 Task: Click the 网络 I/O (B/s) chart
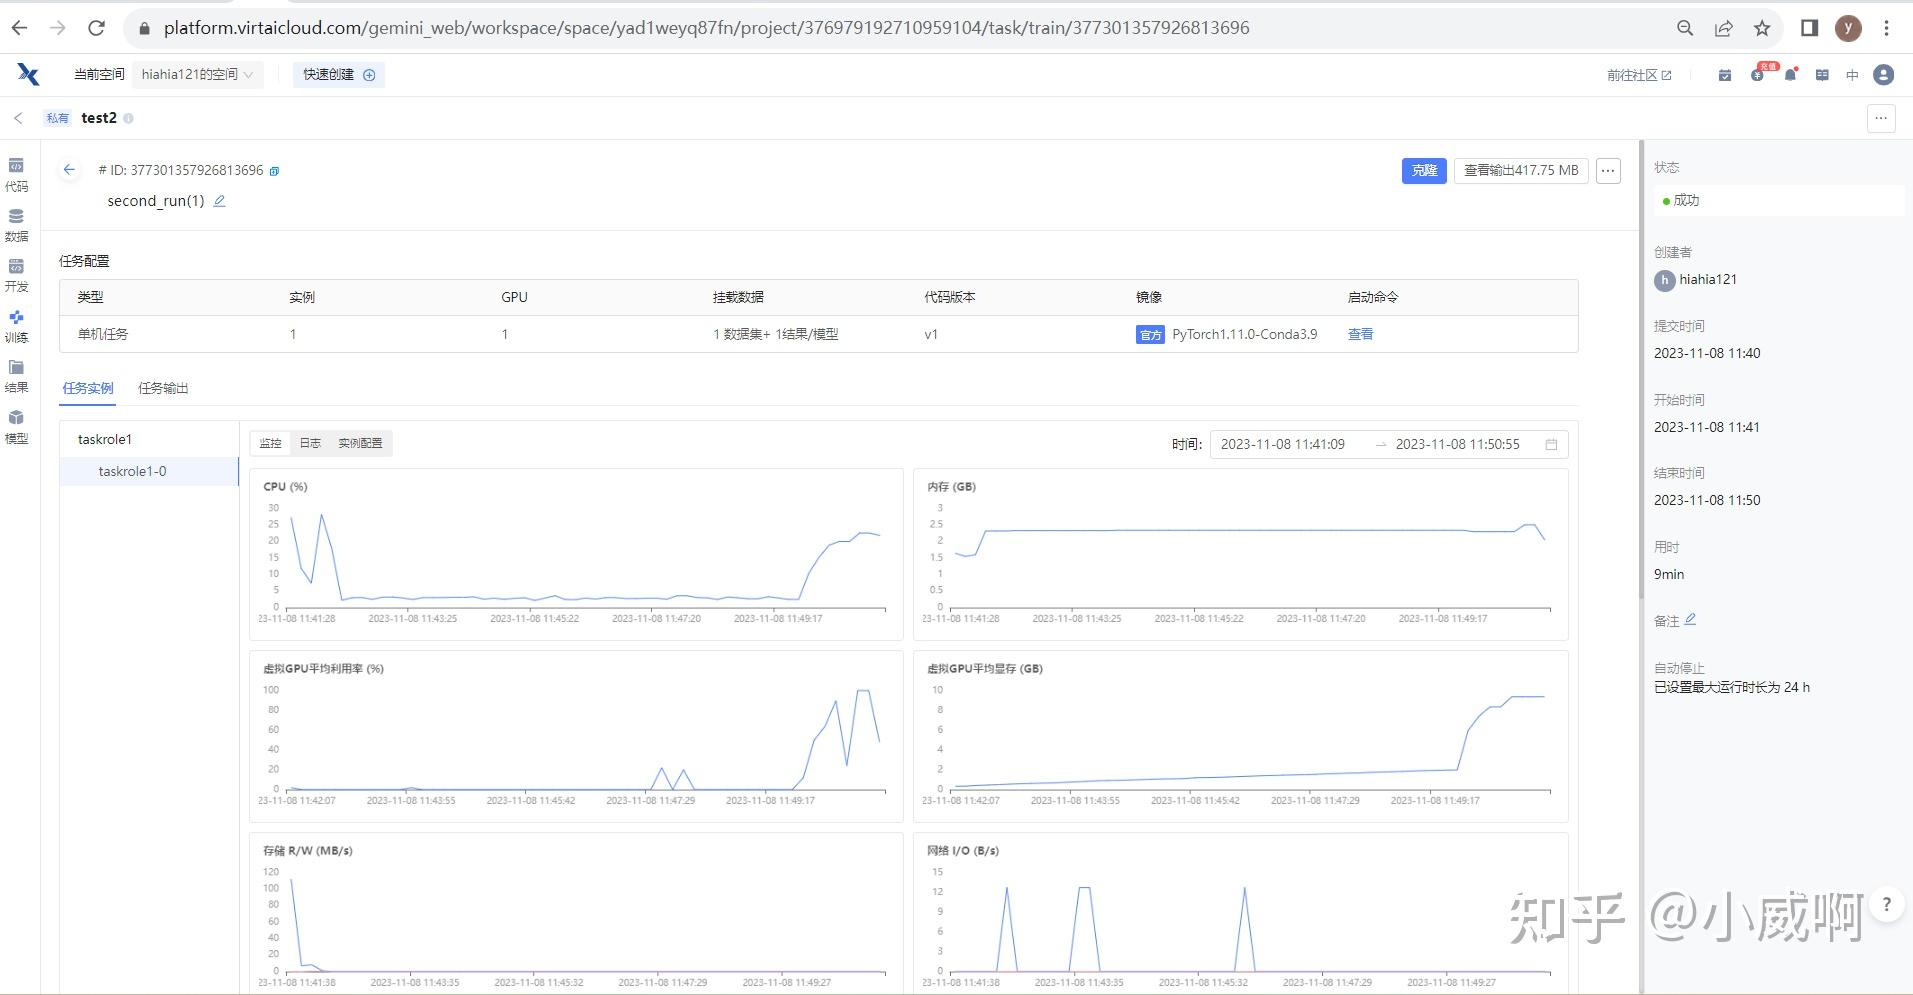1240,913
